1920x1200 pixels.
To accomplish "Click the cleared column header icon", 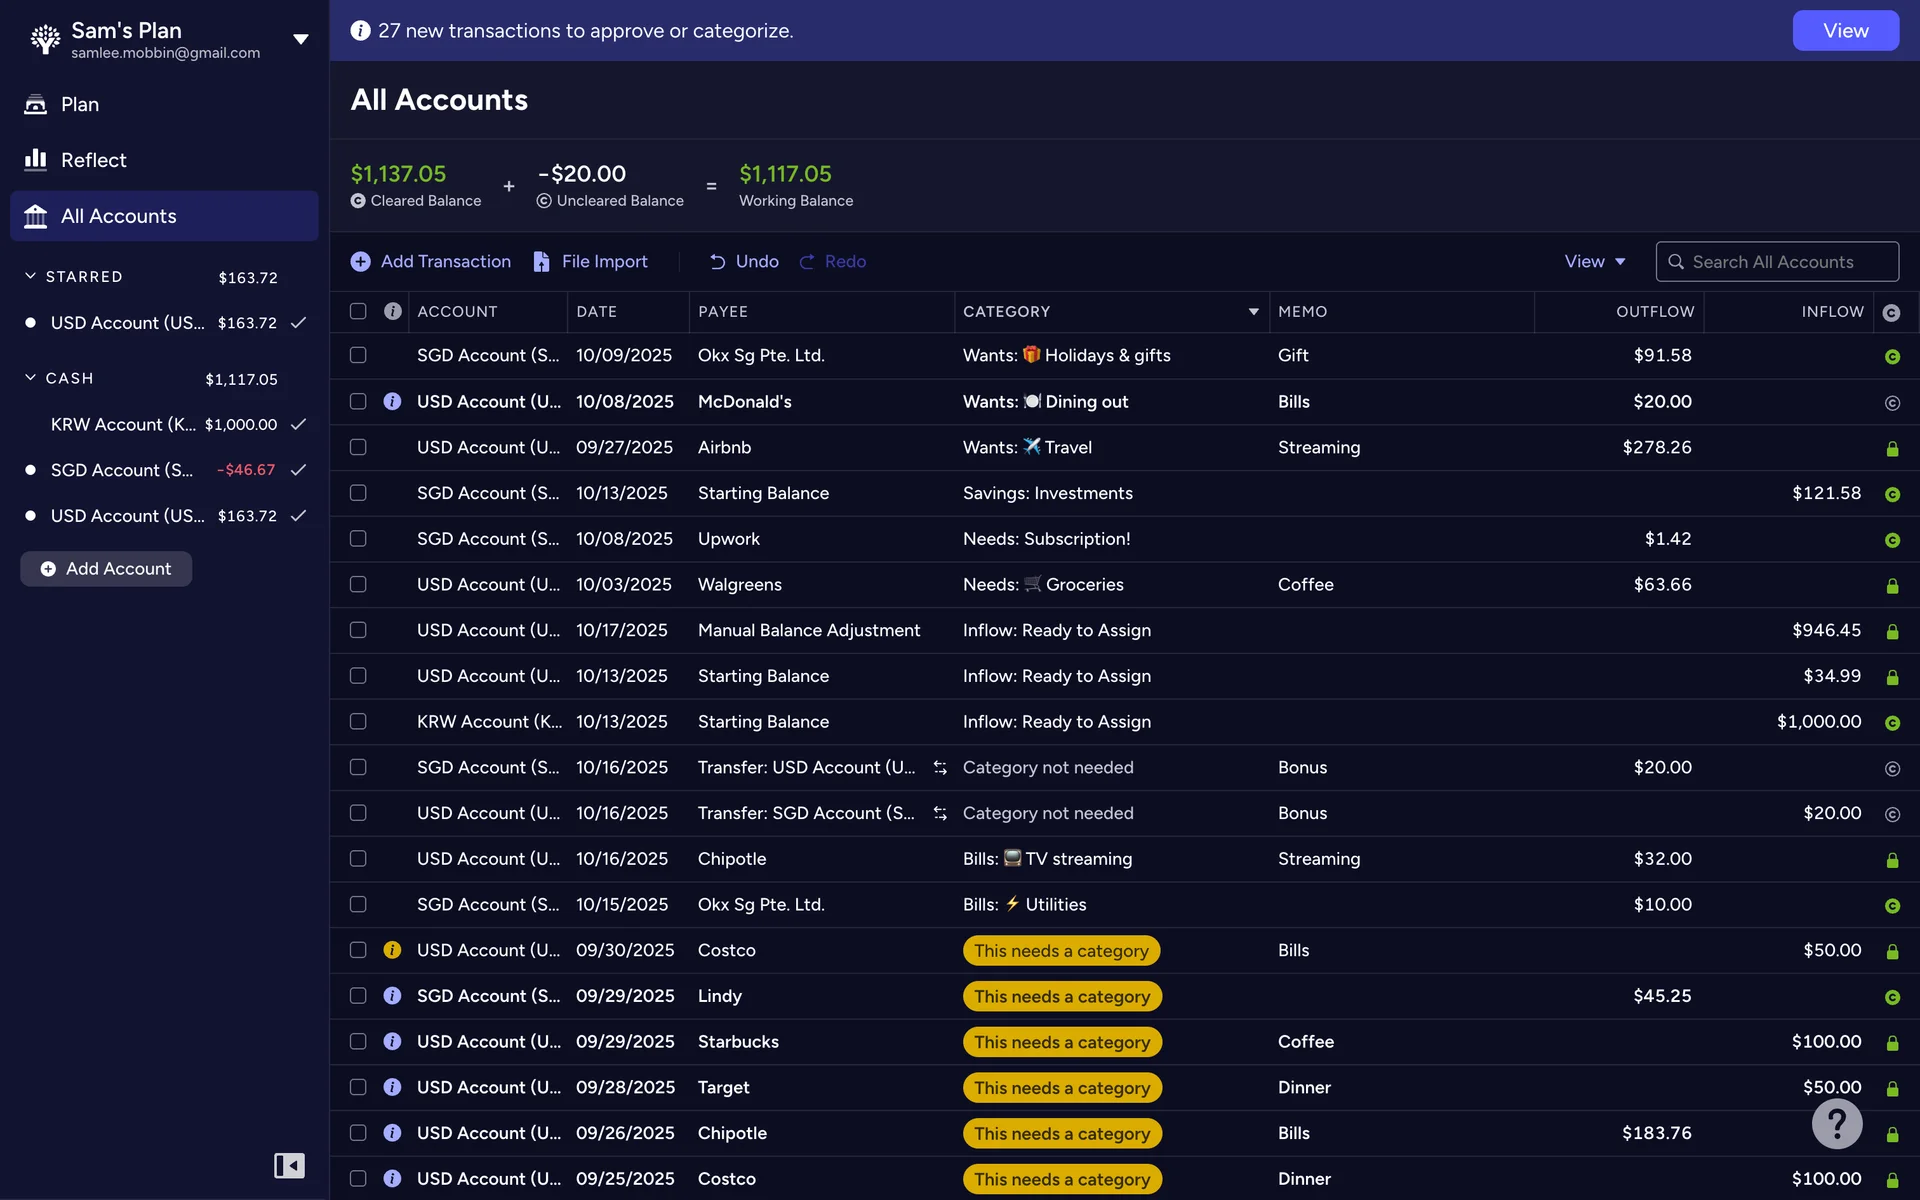I will click(x=1891, y=312).
